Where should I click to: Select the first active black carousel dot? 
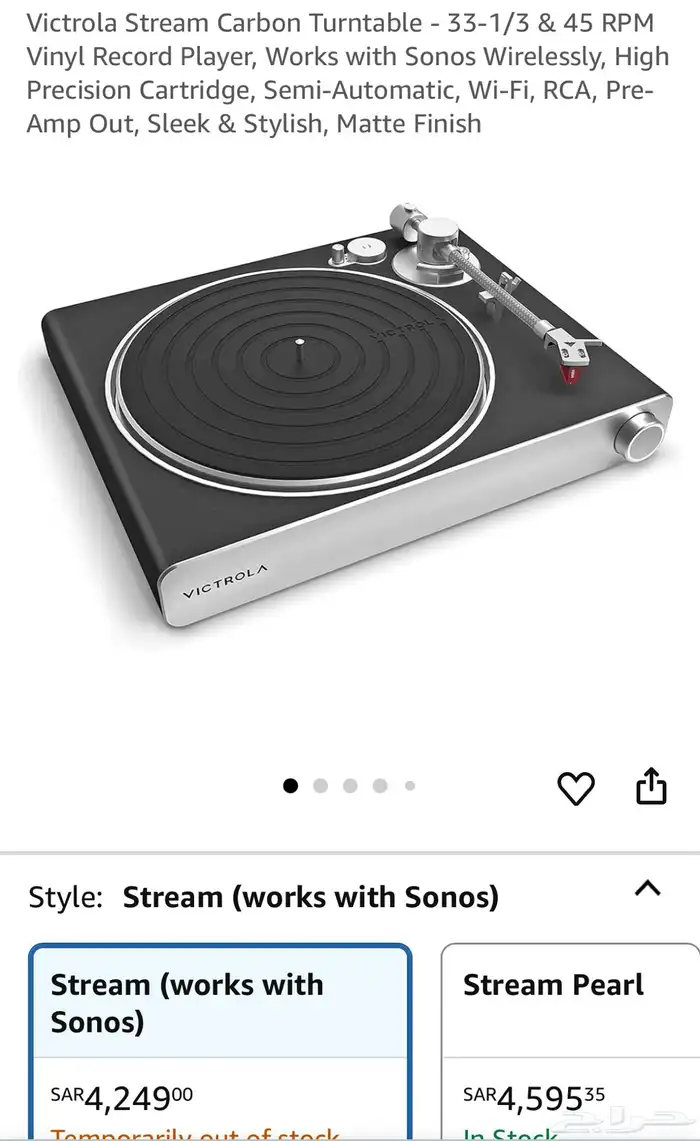coord(290,786)
